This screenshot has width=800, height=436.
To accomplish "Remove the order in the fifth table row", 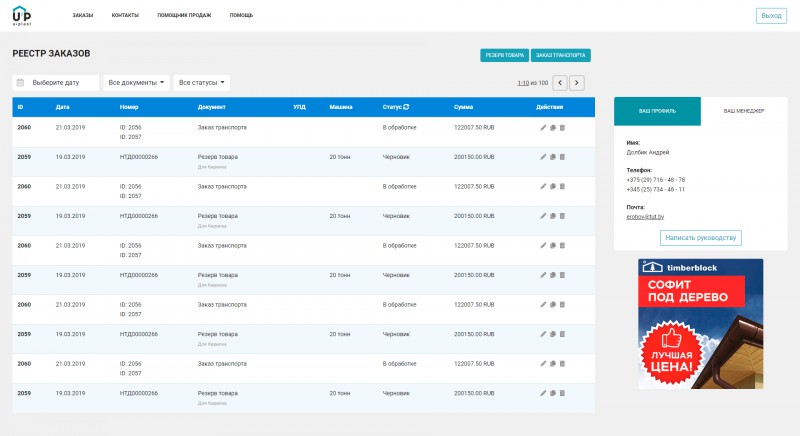I will (562, 246).
